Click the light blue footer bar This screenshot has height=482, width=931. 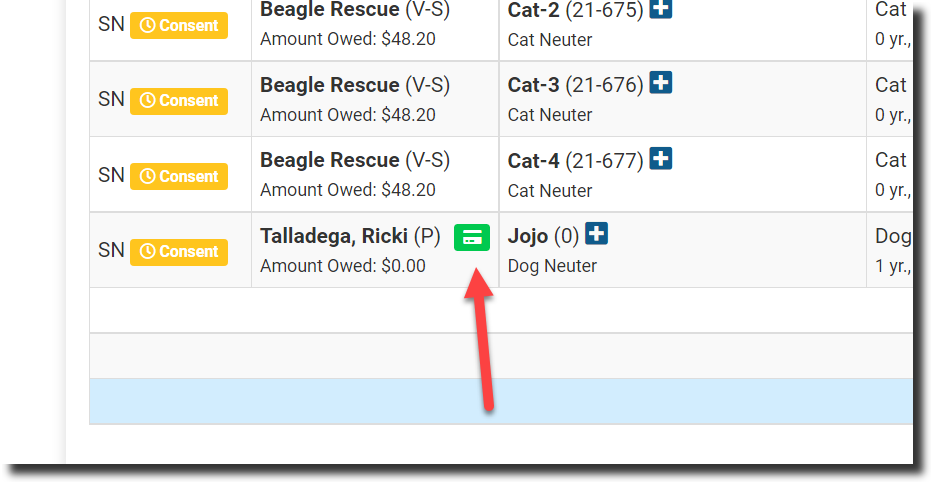click(500, 401)
